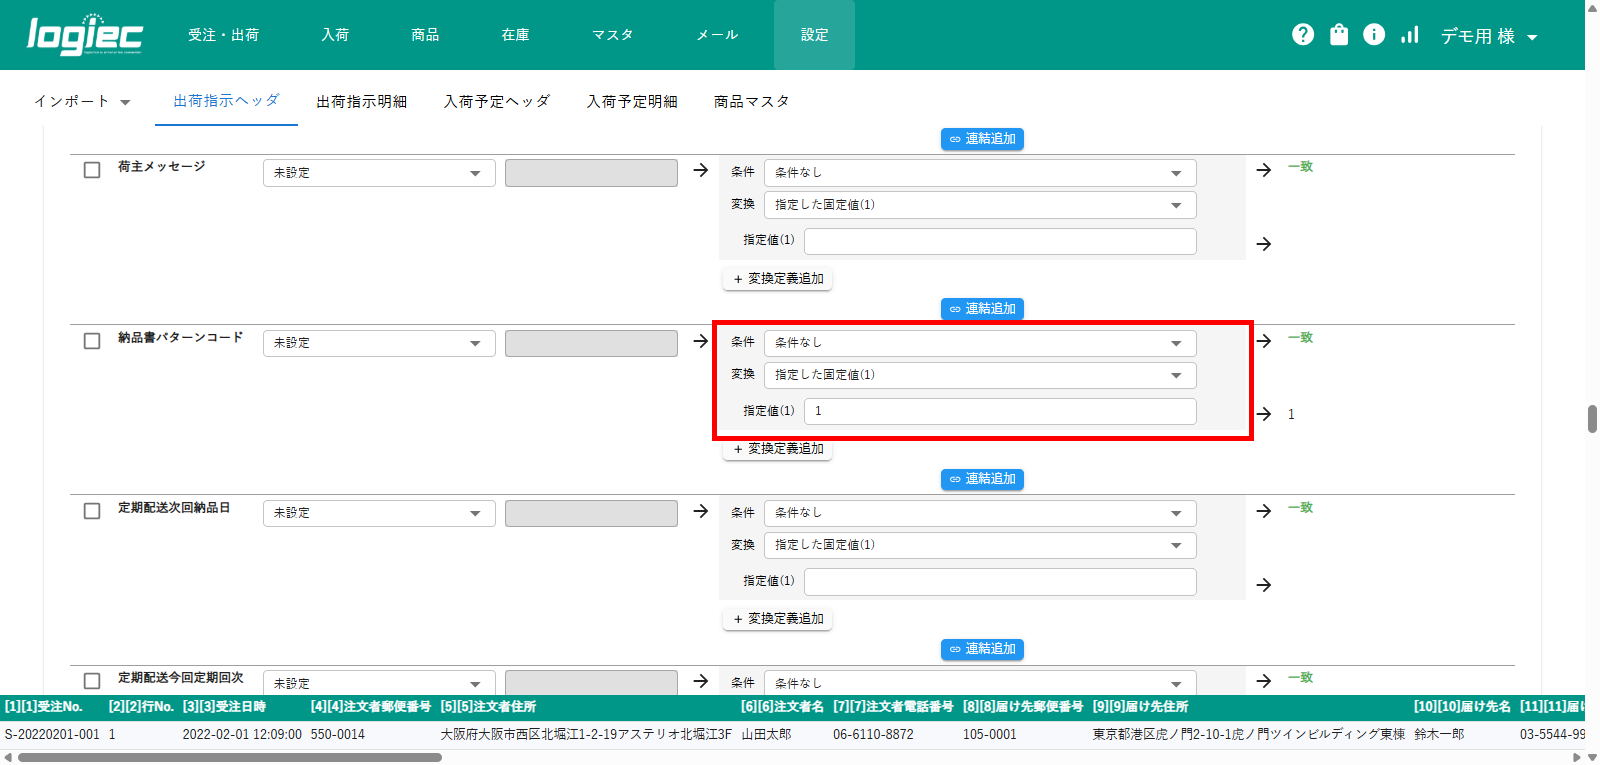This screenshot has height=765, width=1600.
Task: Open the マスタ menu
Action: click(x=612, y=35)
